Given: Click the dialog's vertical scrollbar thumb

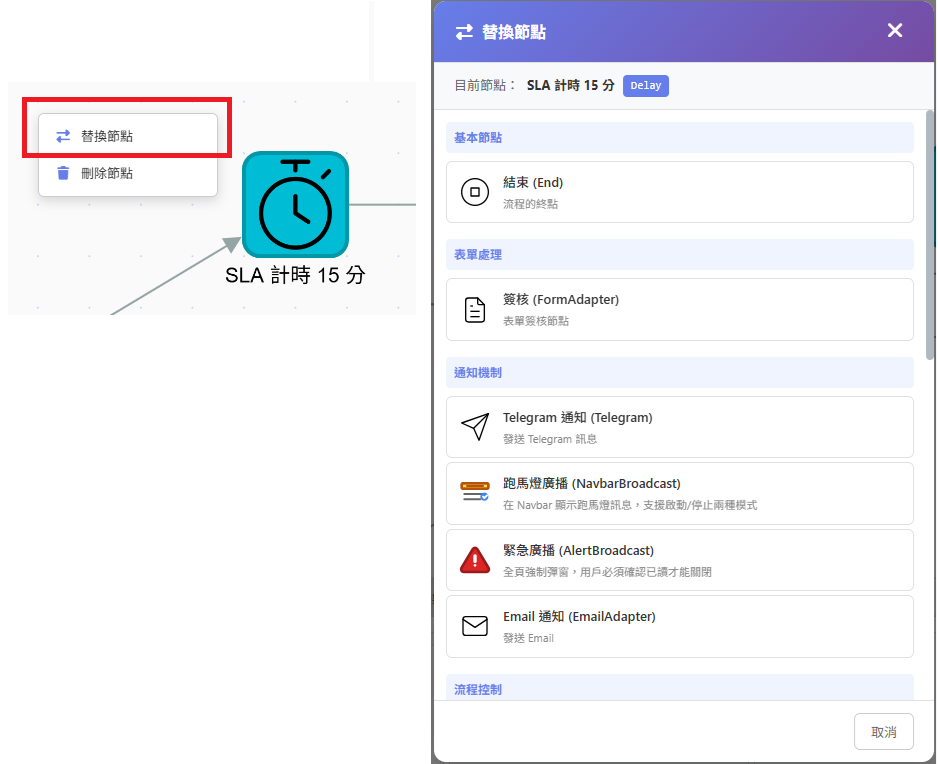Looking at the screenshot, I should [930, 235].
